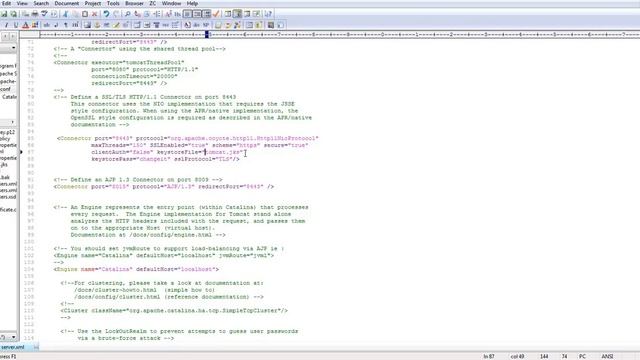Open the Document menu
The image size is (640, 360).
67,3
